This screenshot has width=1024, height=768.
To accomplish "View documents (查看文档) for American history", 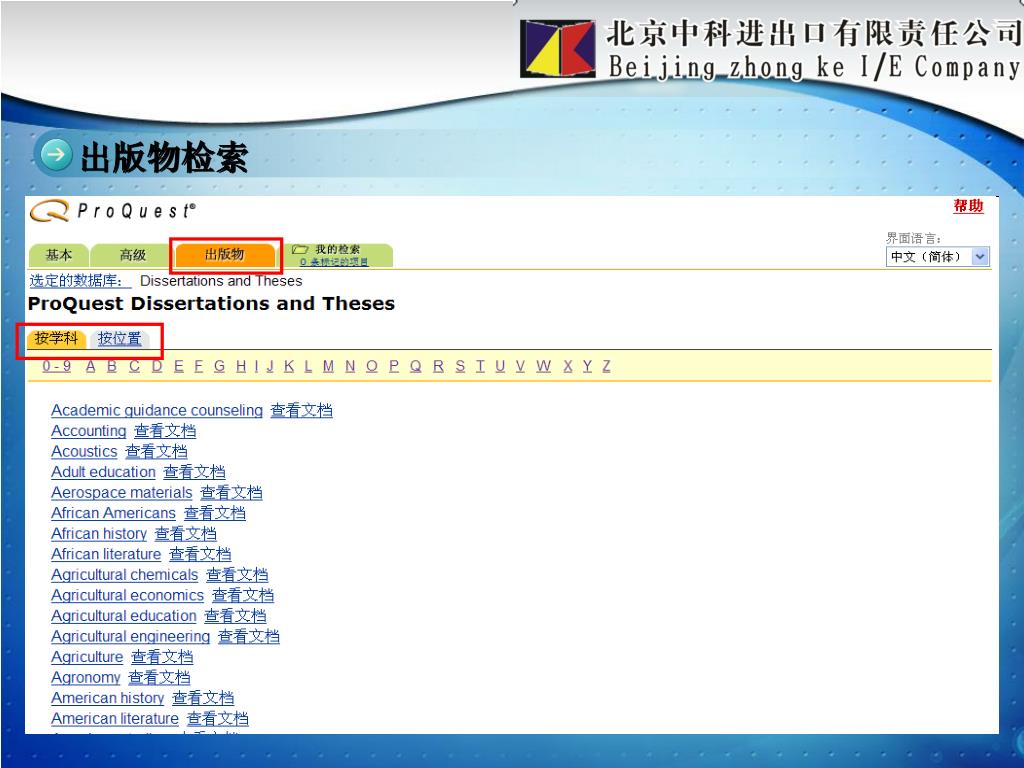I will (x=203, y=698).
